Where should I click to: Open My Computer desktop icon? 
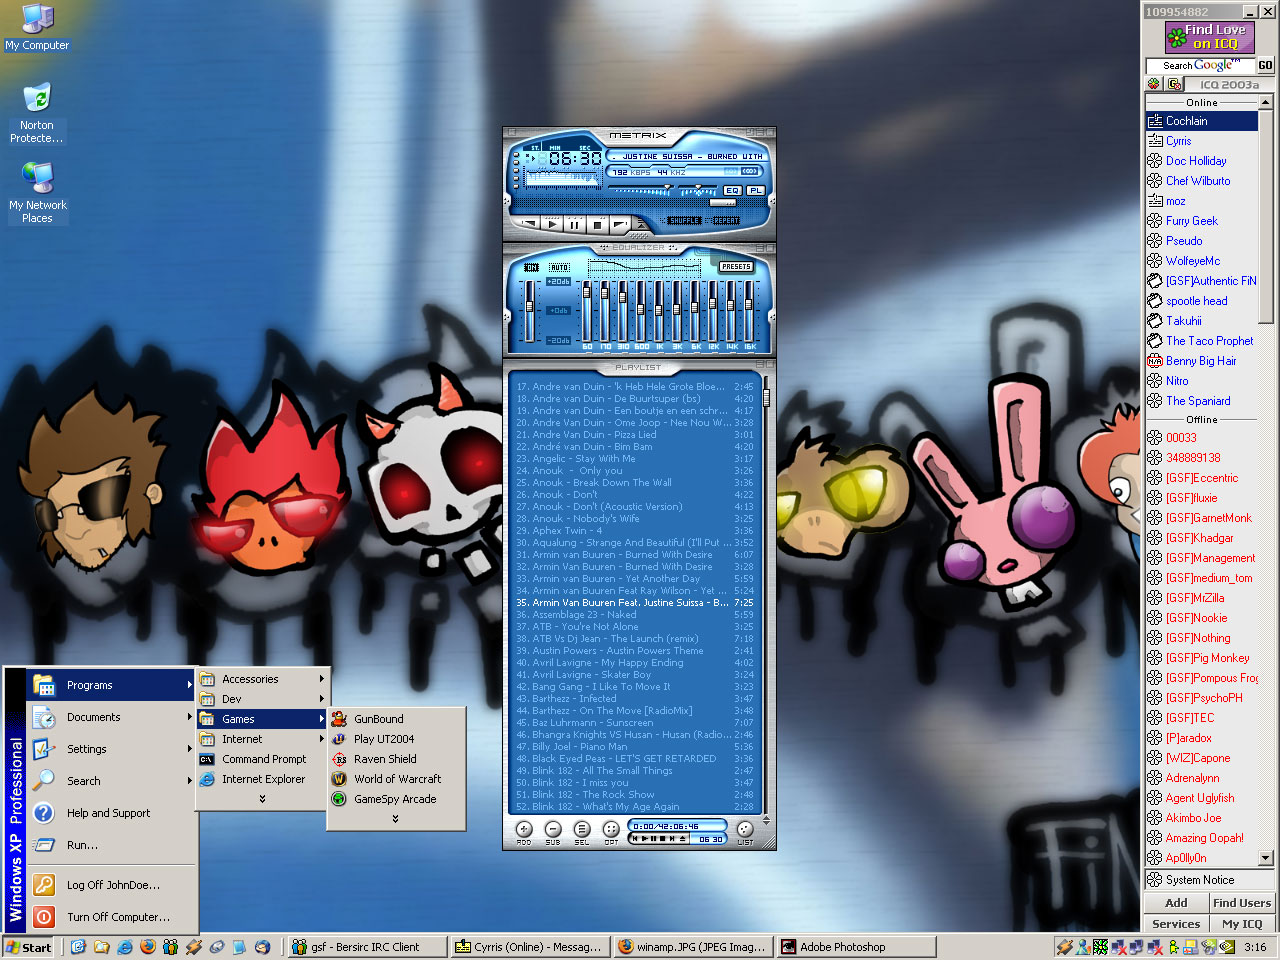pyautogui.click(x=37, y=27)
